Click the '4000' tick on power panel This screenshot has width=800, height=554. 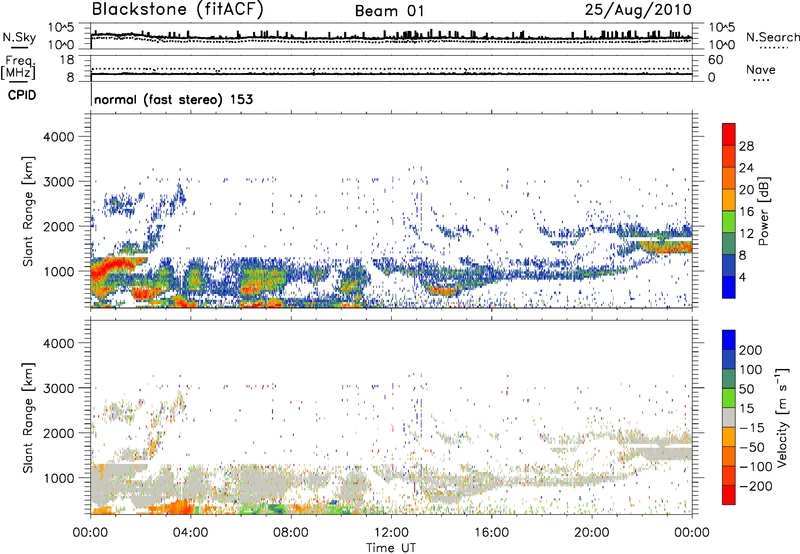click(59, 137)
